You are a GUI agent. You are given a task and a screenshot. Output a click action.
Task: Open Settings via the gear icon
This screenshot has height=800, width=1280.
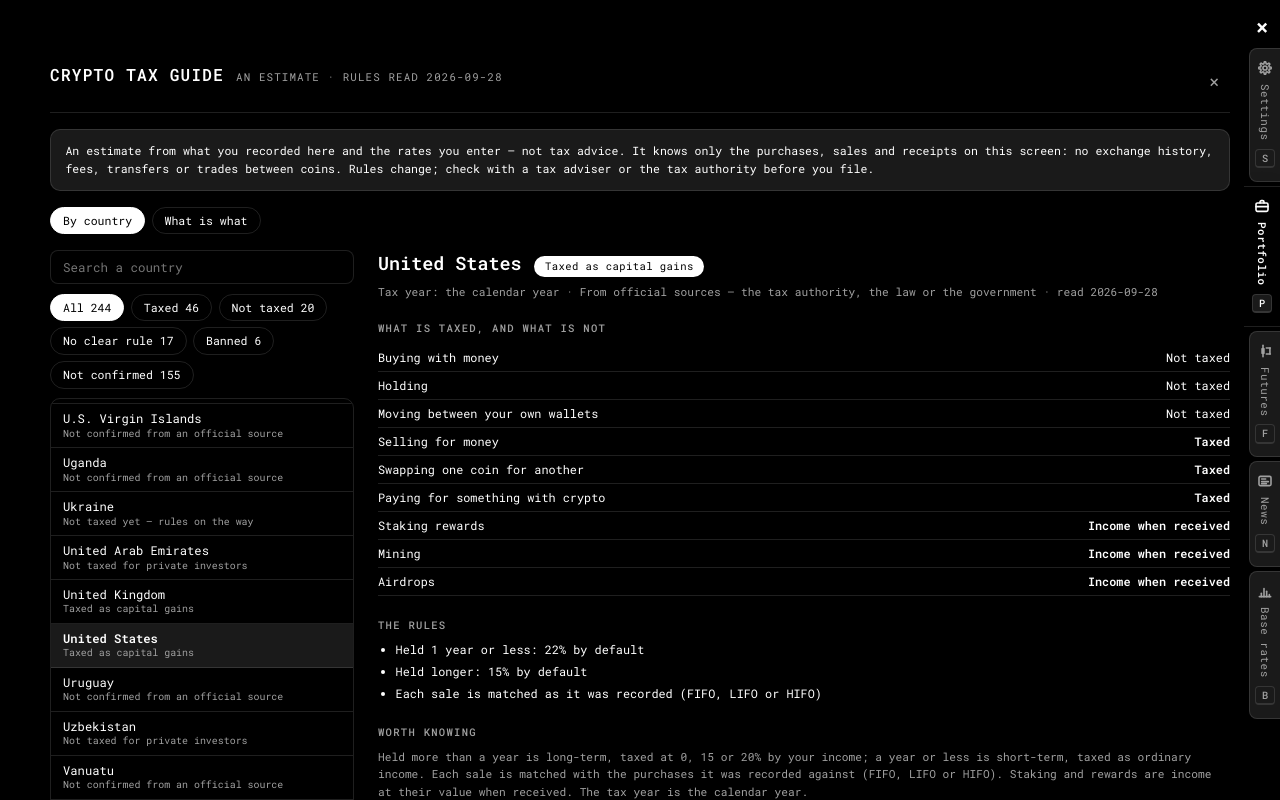tap(1265, 68)
